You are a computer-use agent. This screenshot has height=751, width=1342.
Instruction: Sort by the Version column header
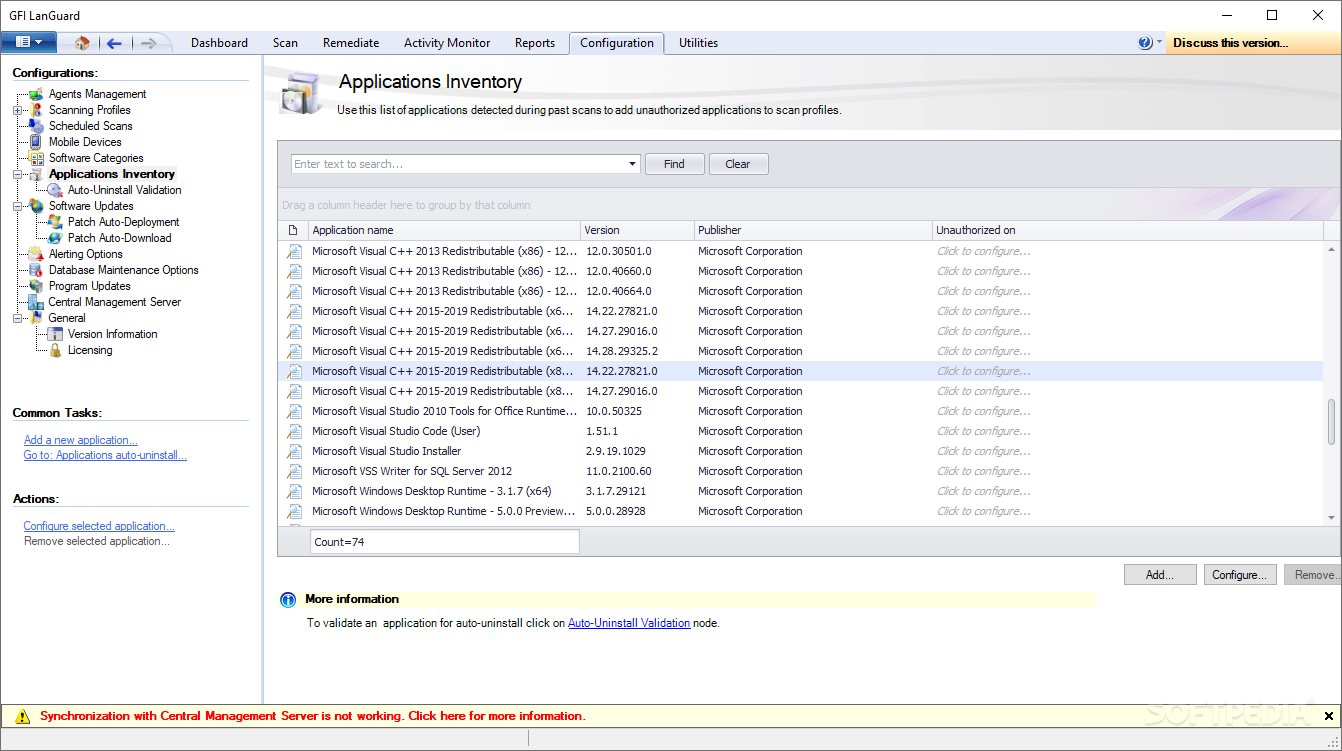(x=637, y=230)
